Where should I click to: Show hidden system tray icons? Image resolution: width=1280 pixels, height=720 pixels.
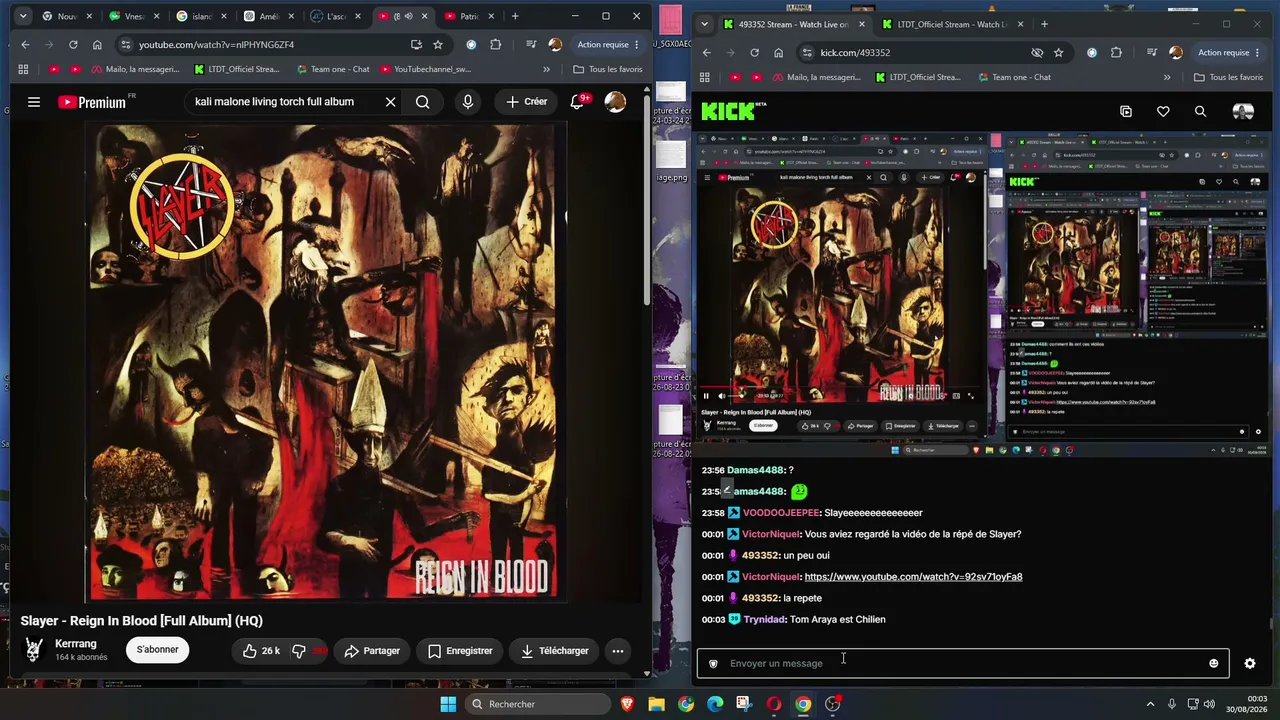pos(1150,704)
